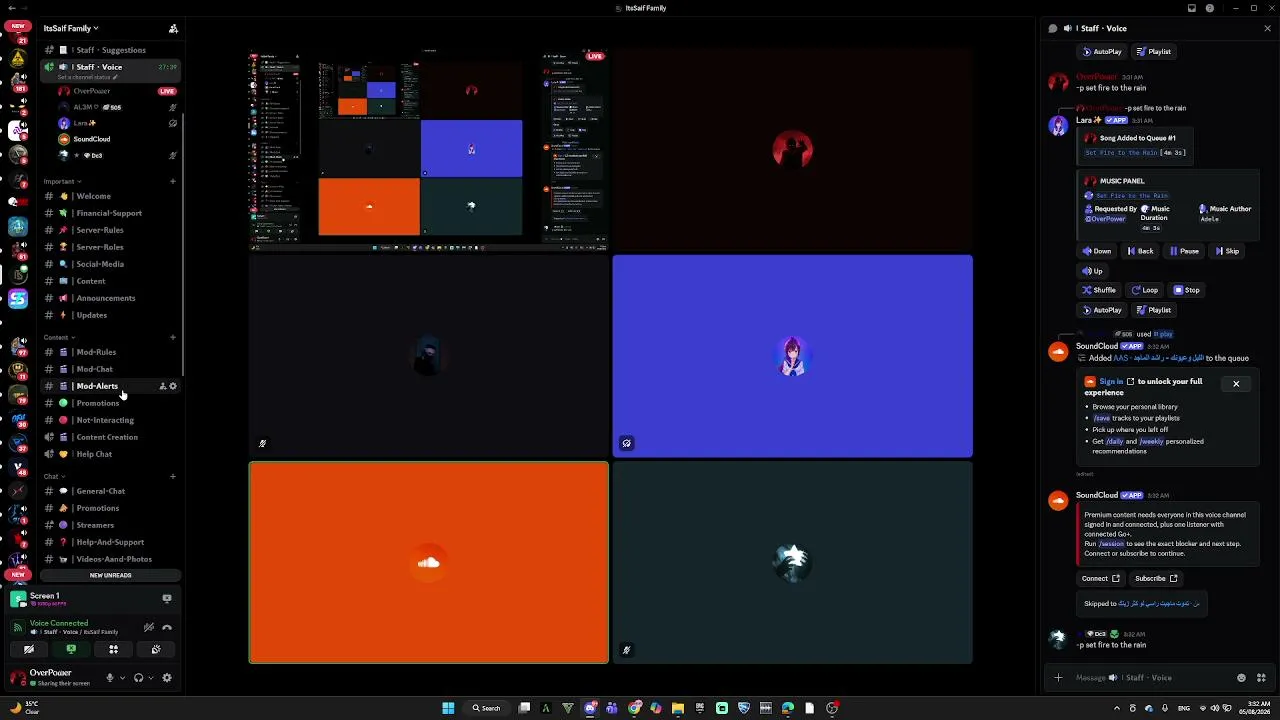The width and height of the screenshot is (1280, 720).
Task: Open headphones output options arrow
Action: pos(151,678)
